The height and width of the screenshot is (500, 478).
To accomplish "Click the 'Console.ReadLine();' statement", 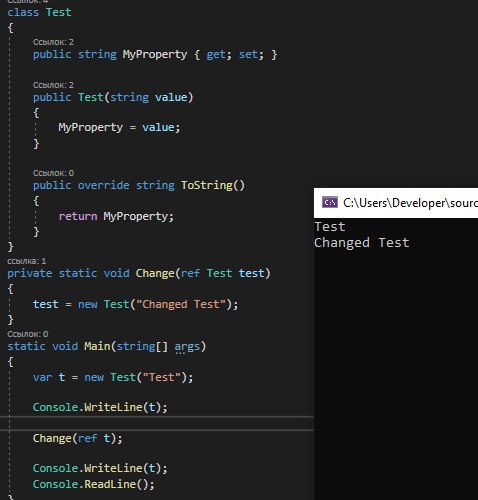I will pos(94,484).
